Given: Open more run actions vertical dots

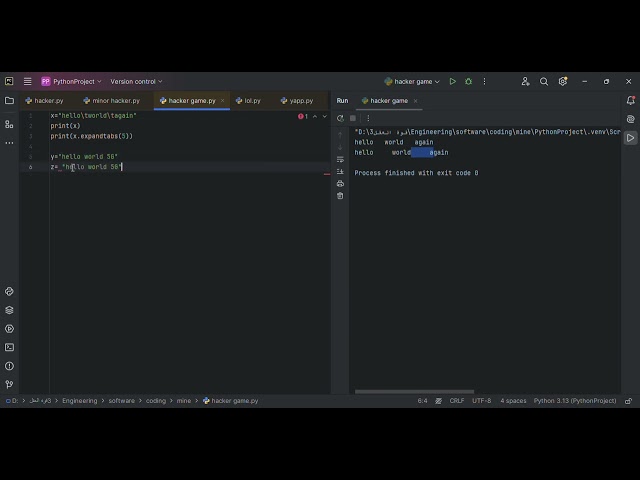Looking at the screenshot, I should coord(484,82).
